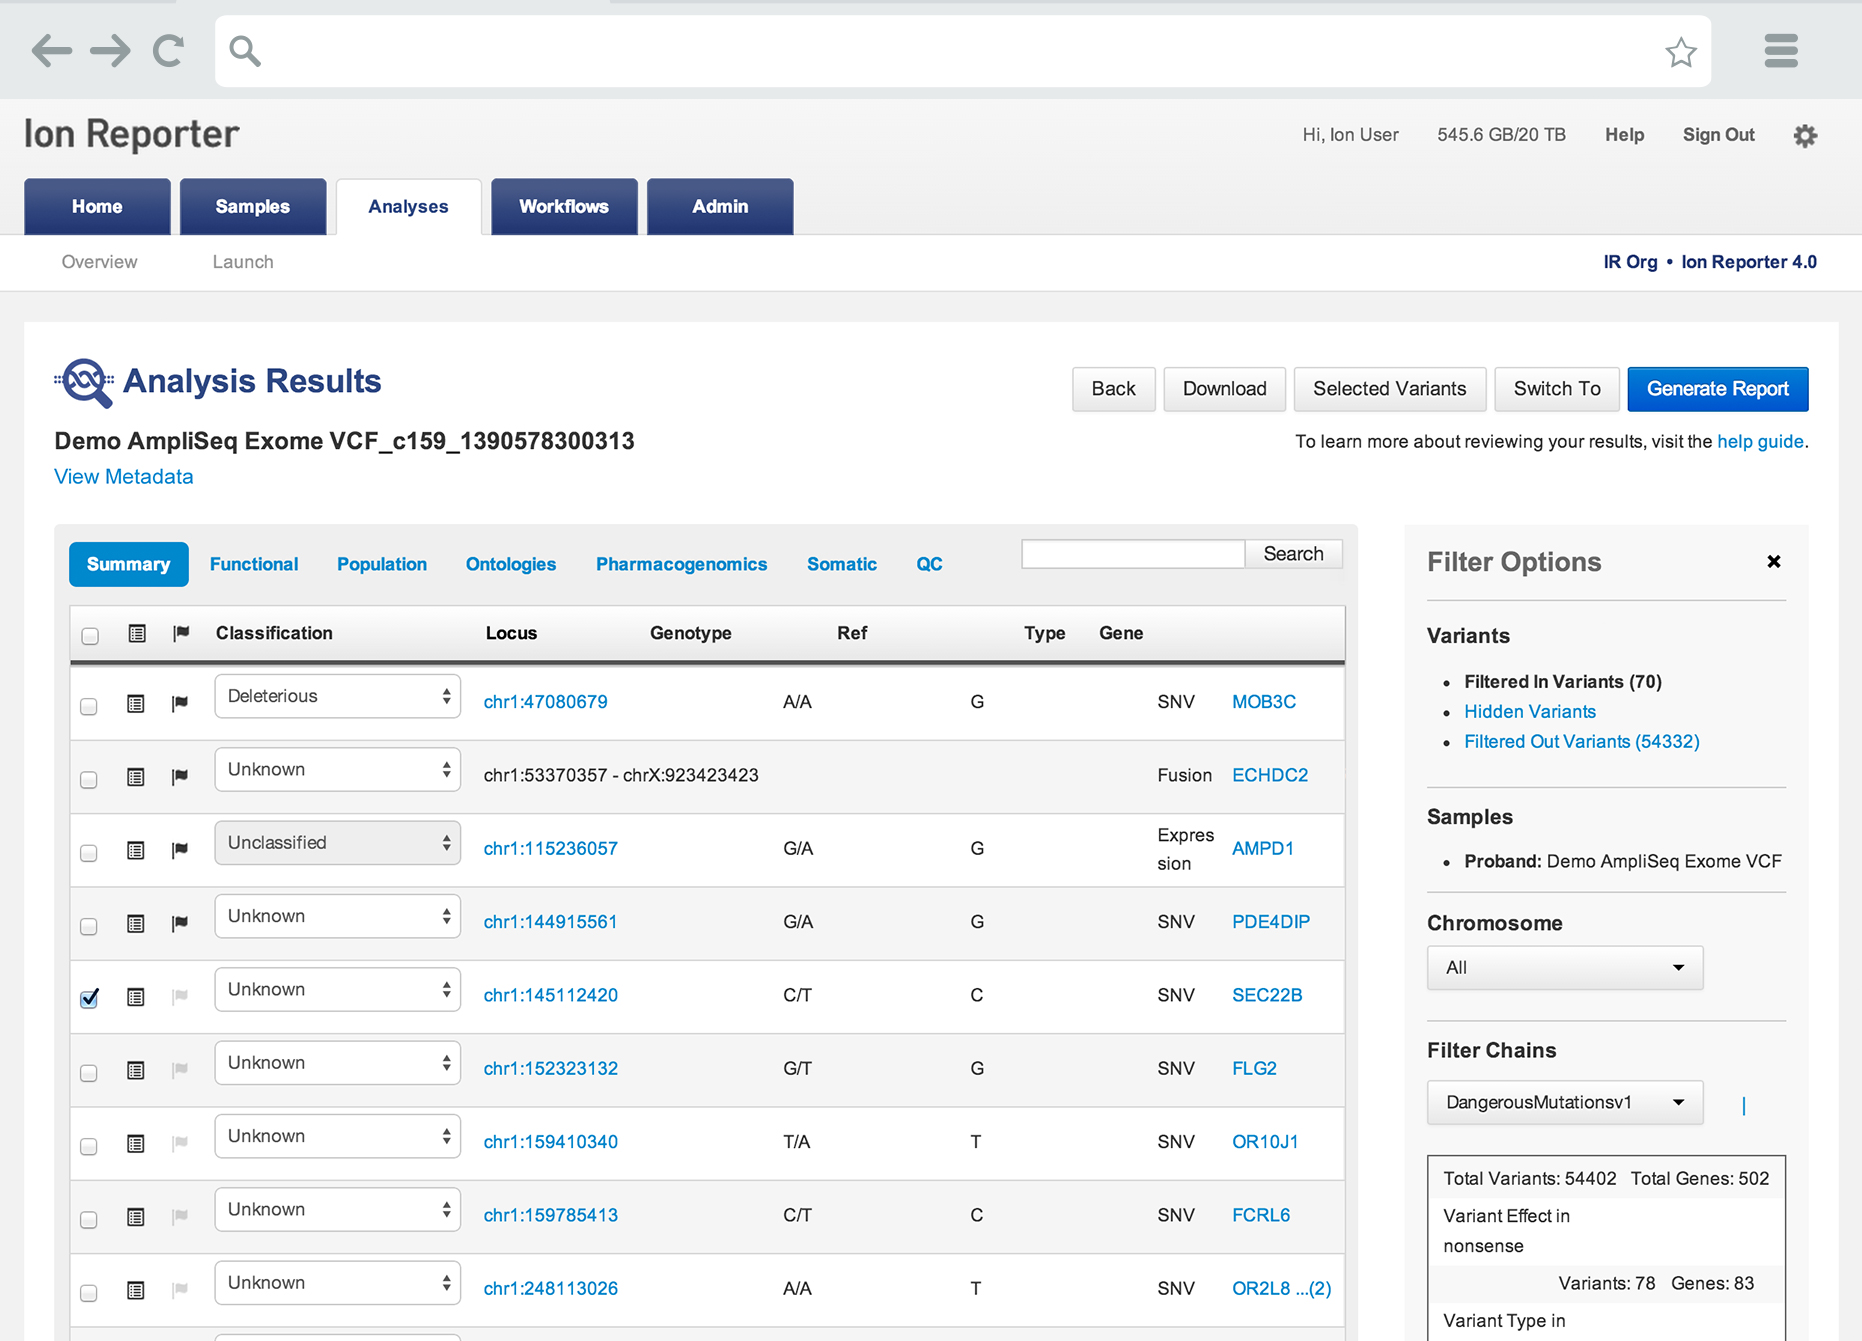Open classification dropdown for PDE4DIP row
This screenshot has width=1862, height=1341.
click(x=338, y=916)
